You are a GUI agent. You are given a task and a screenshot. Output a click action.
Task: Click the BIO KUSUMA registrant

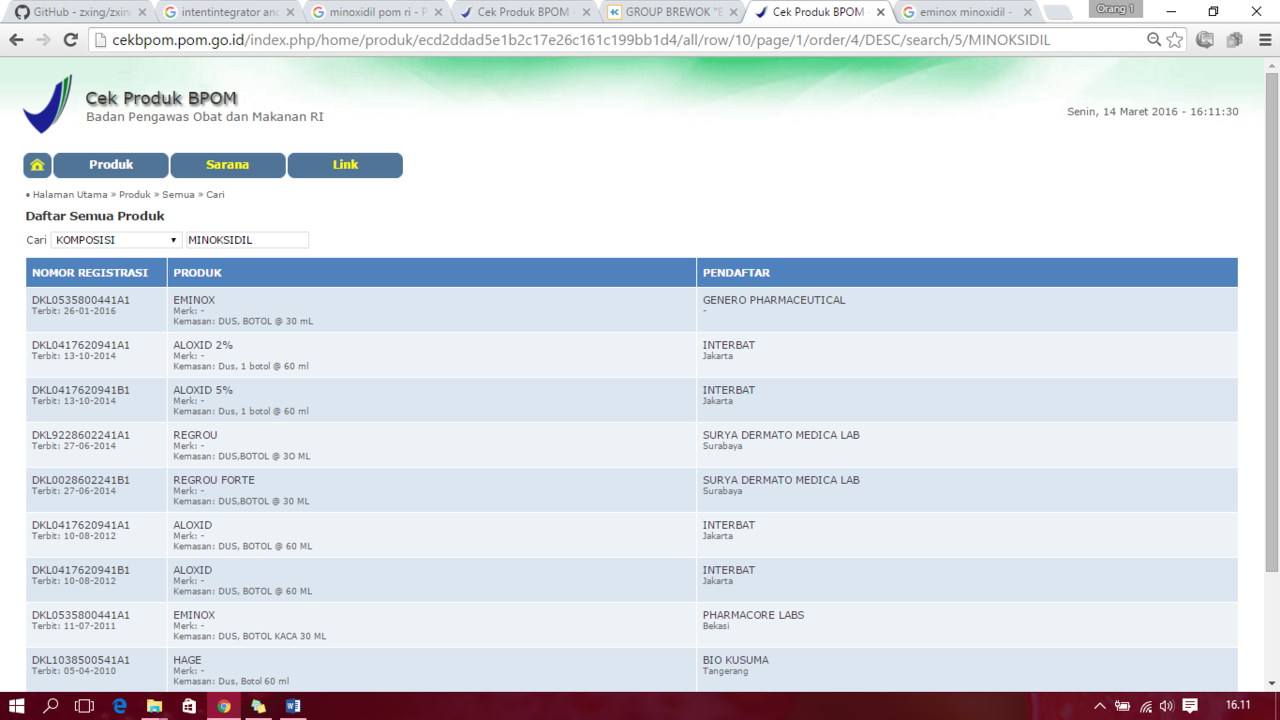click(x=736, y=660)
